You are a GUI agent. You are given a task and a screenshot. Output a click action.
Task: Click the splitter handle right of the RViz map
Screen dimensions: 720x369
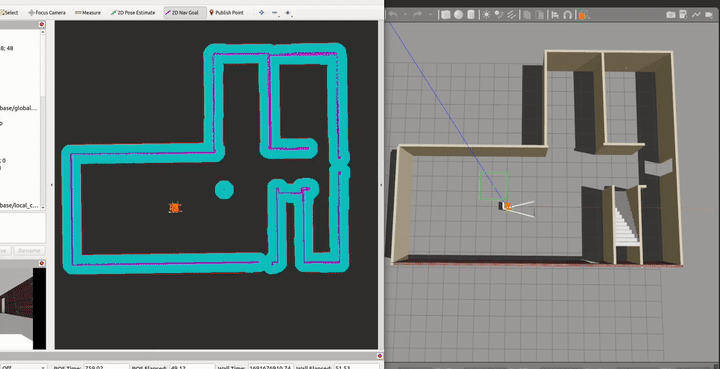381,184
